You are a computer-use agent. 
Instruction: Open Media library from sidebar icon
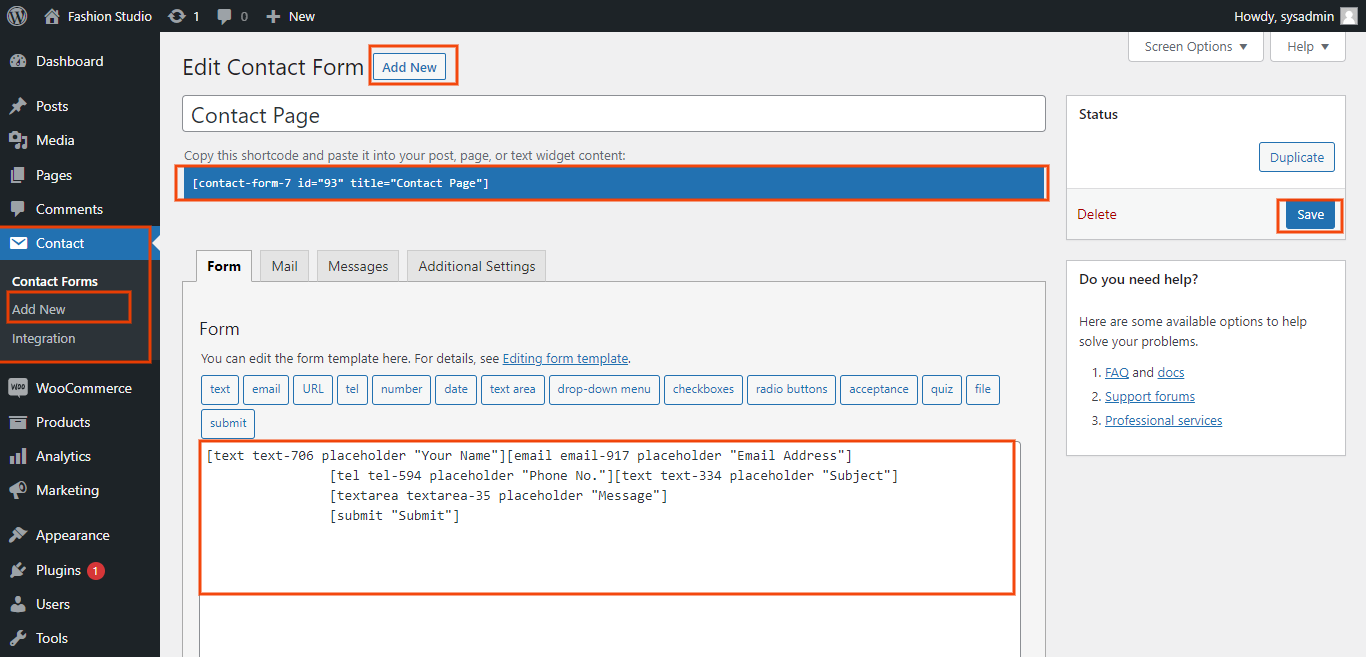point(18,140)
